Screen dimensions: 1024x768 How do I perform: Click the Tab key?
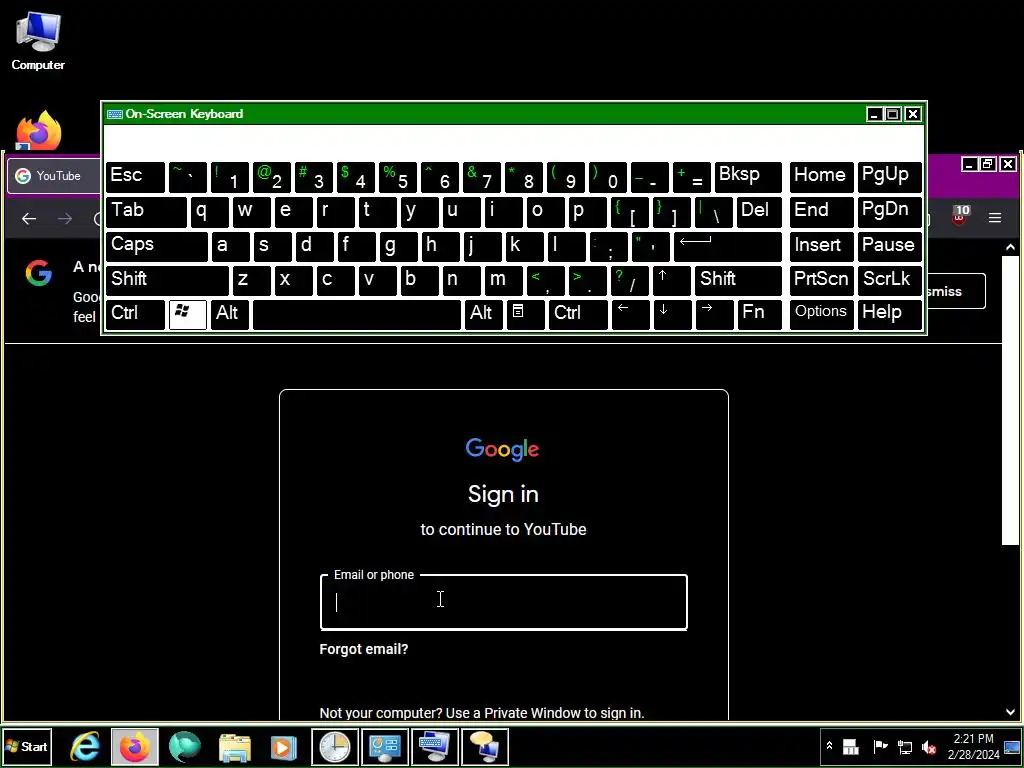click(x=146, y=212)
